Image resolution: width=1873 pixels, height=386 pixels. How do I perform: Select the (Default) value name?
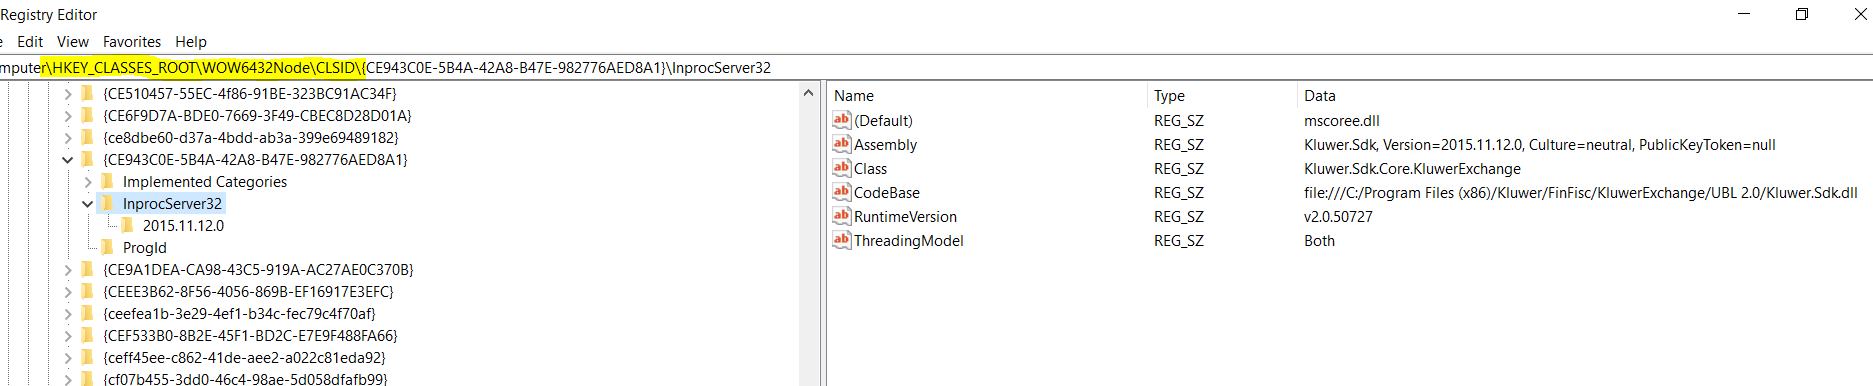pyautogui.click(x=883, y=120)
